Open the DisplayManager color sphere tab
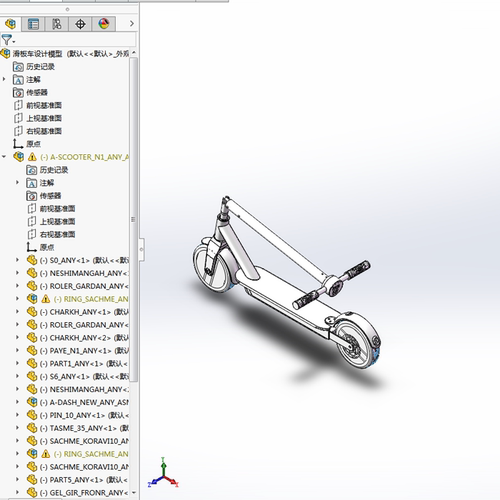 point(104,24)
